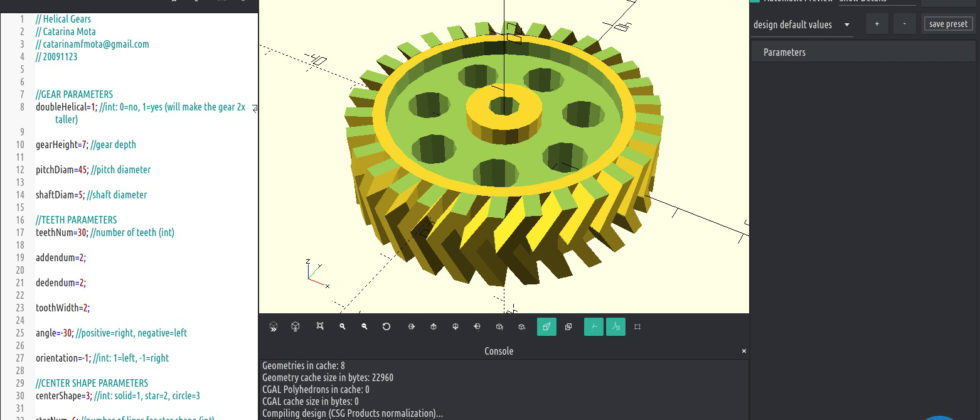Switch to the Bottom view
980x420 pixels.
[456, 326]
